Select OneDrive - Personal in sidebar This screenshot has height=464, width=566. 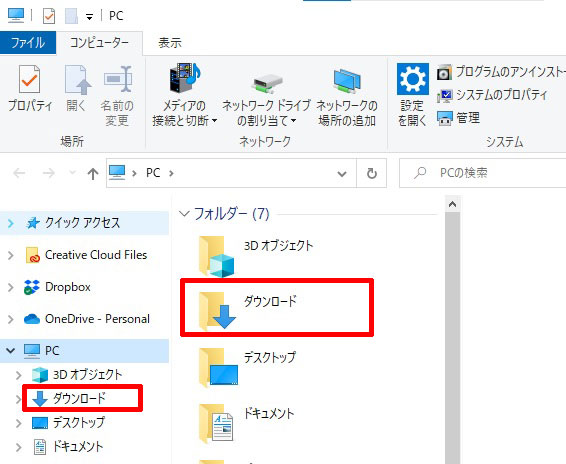[x=97, y=319]
